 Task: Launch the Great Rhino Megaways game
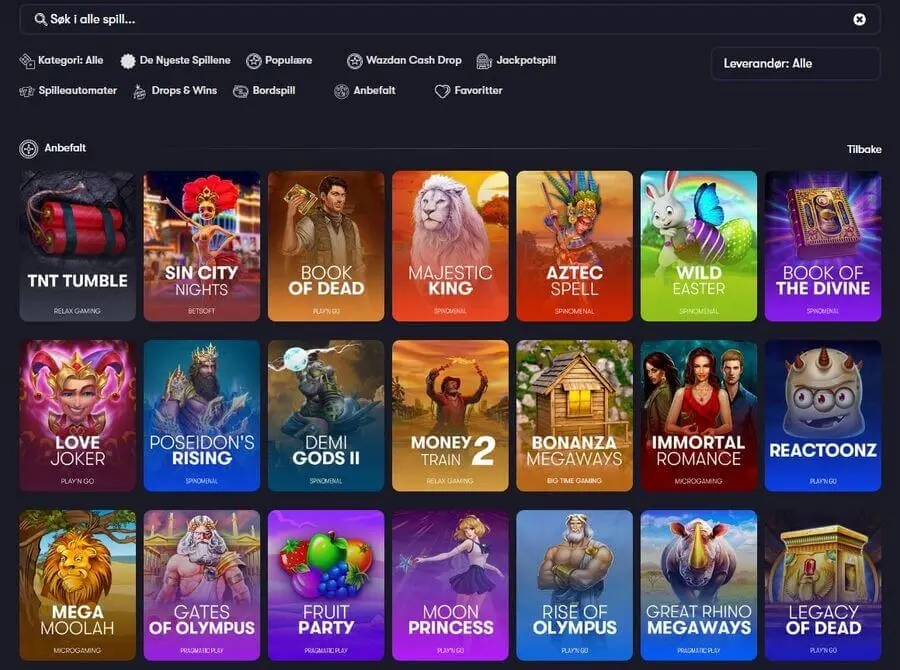click(699, 585)
